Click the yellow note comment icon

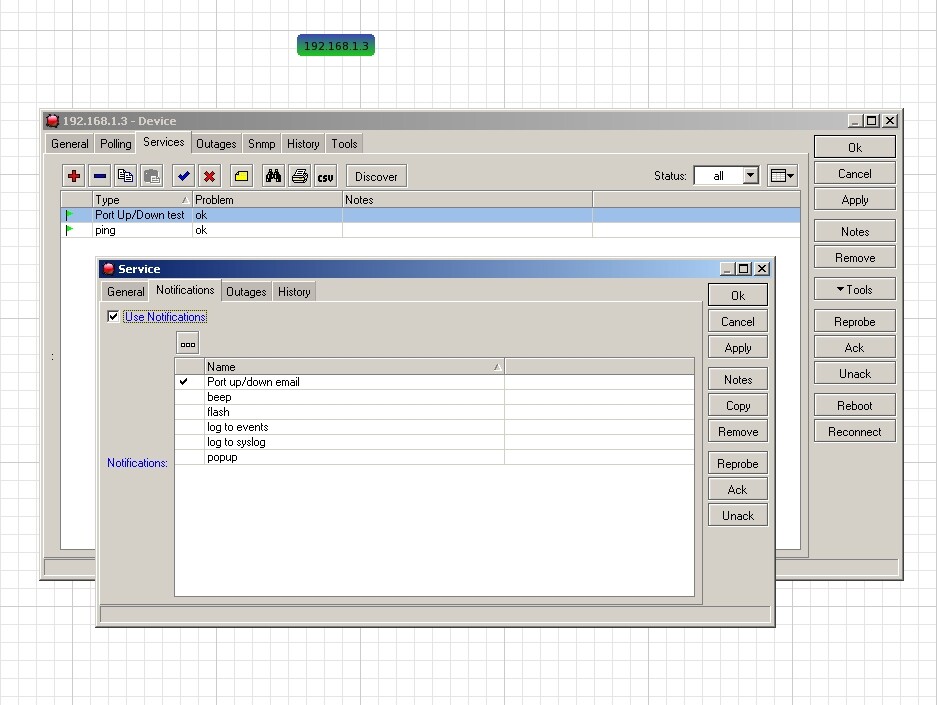pos(241,176)
